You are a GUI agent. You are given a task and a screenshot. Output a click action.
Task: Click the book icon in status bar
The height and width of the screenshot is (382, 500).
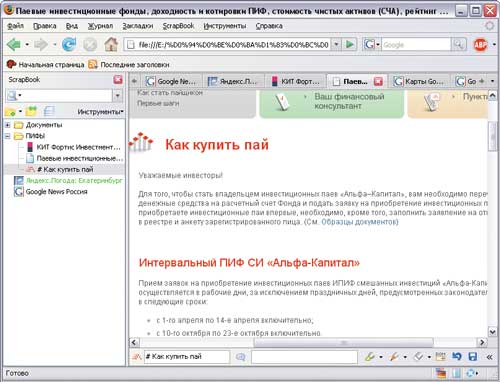point(457,373)
